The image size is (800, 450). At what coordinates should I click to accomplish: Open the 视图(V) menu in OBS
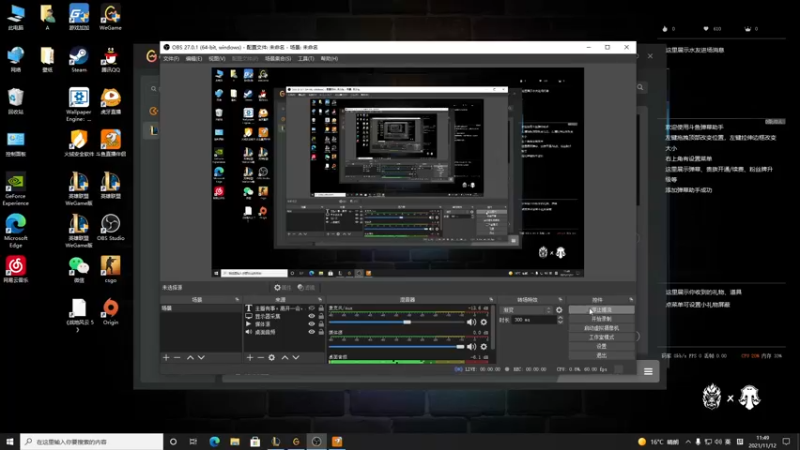click(x=216, y=59)
